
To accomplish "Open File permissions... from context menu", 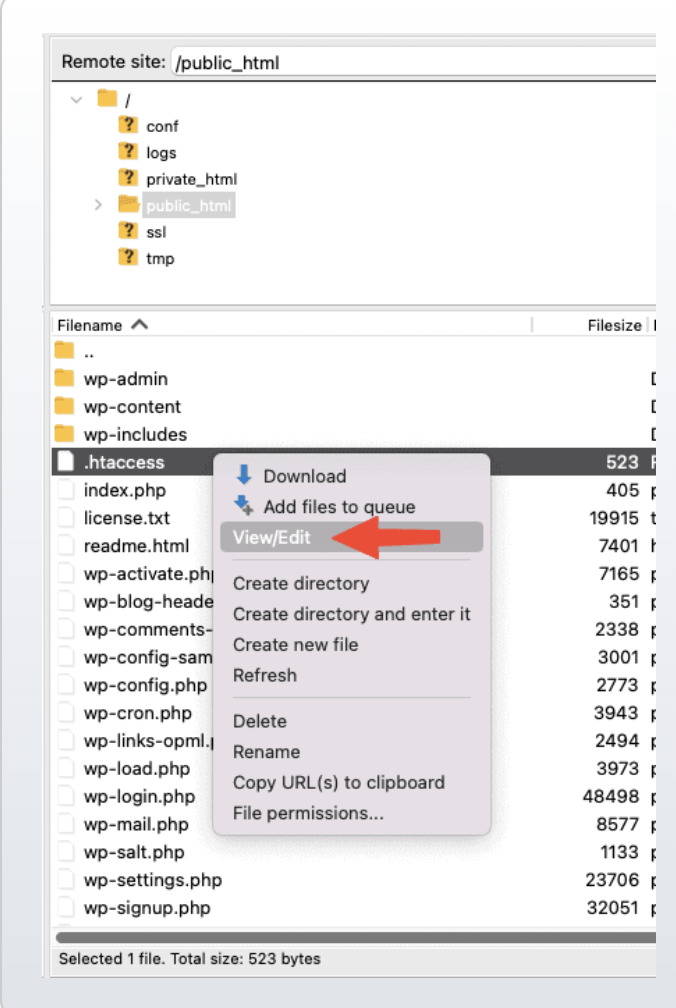I will tap(351, 813).
